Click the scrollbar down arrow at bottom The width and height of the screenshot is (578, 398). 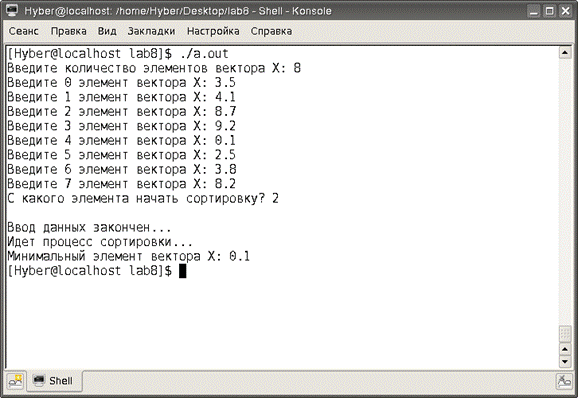[565, 362]
